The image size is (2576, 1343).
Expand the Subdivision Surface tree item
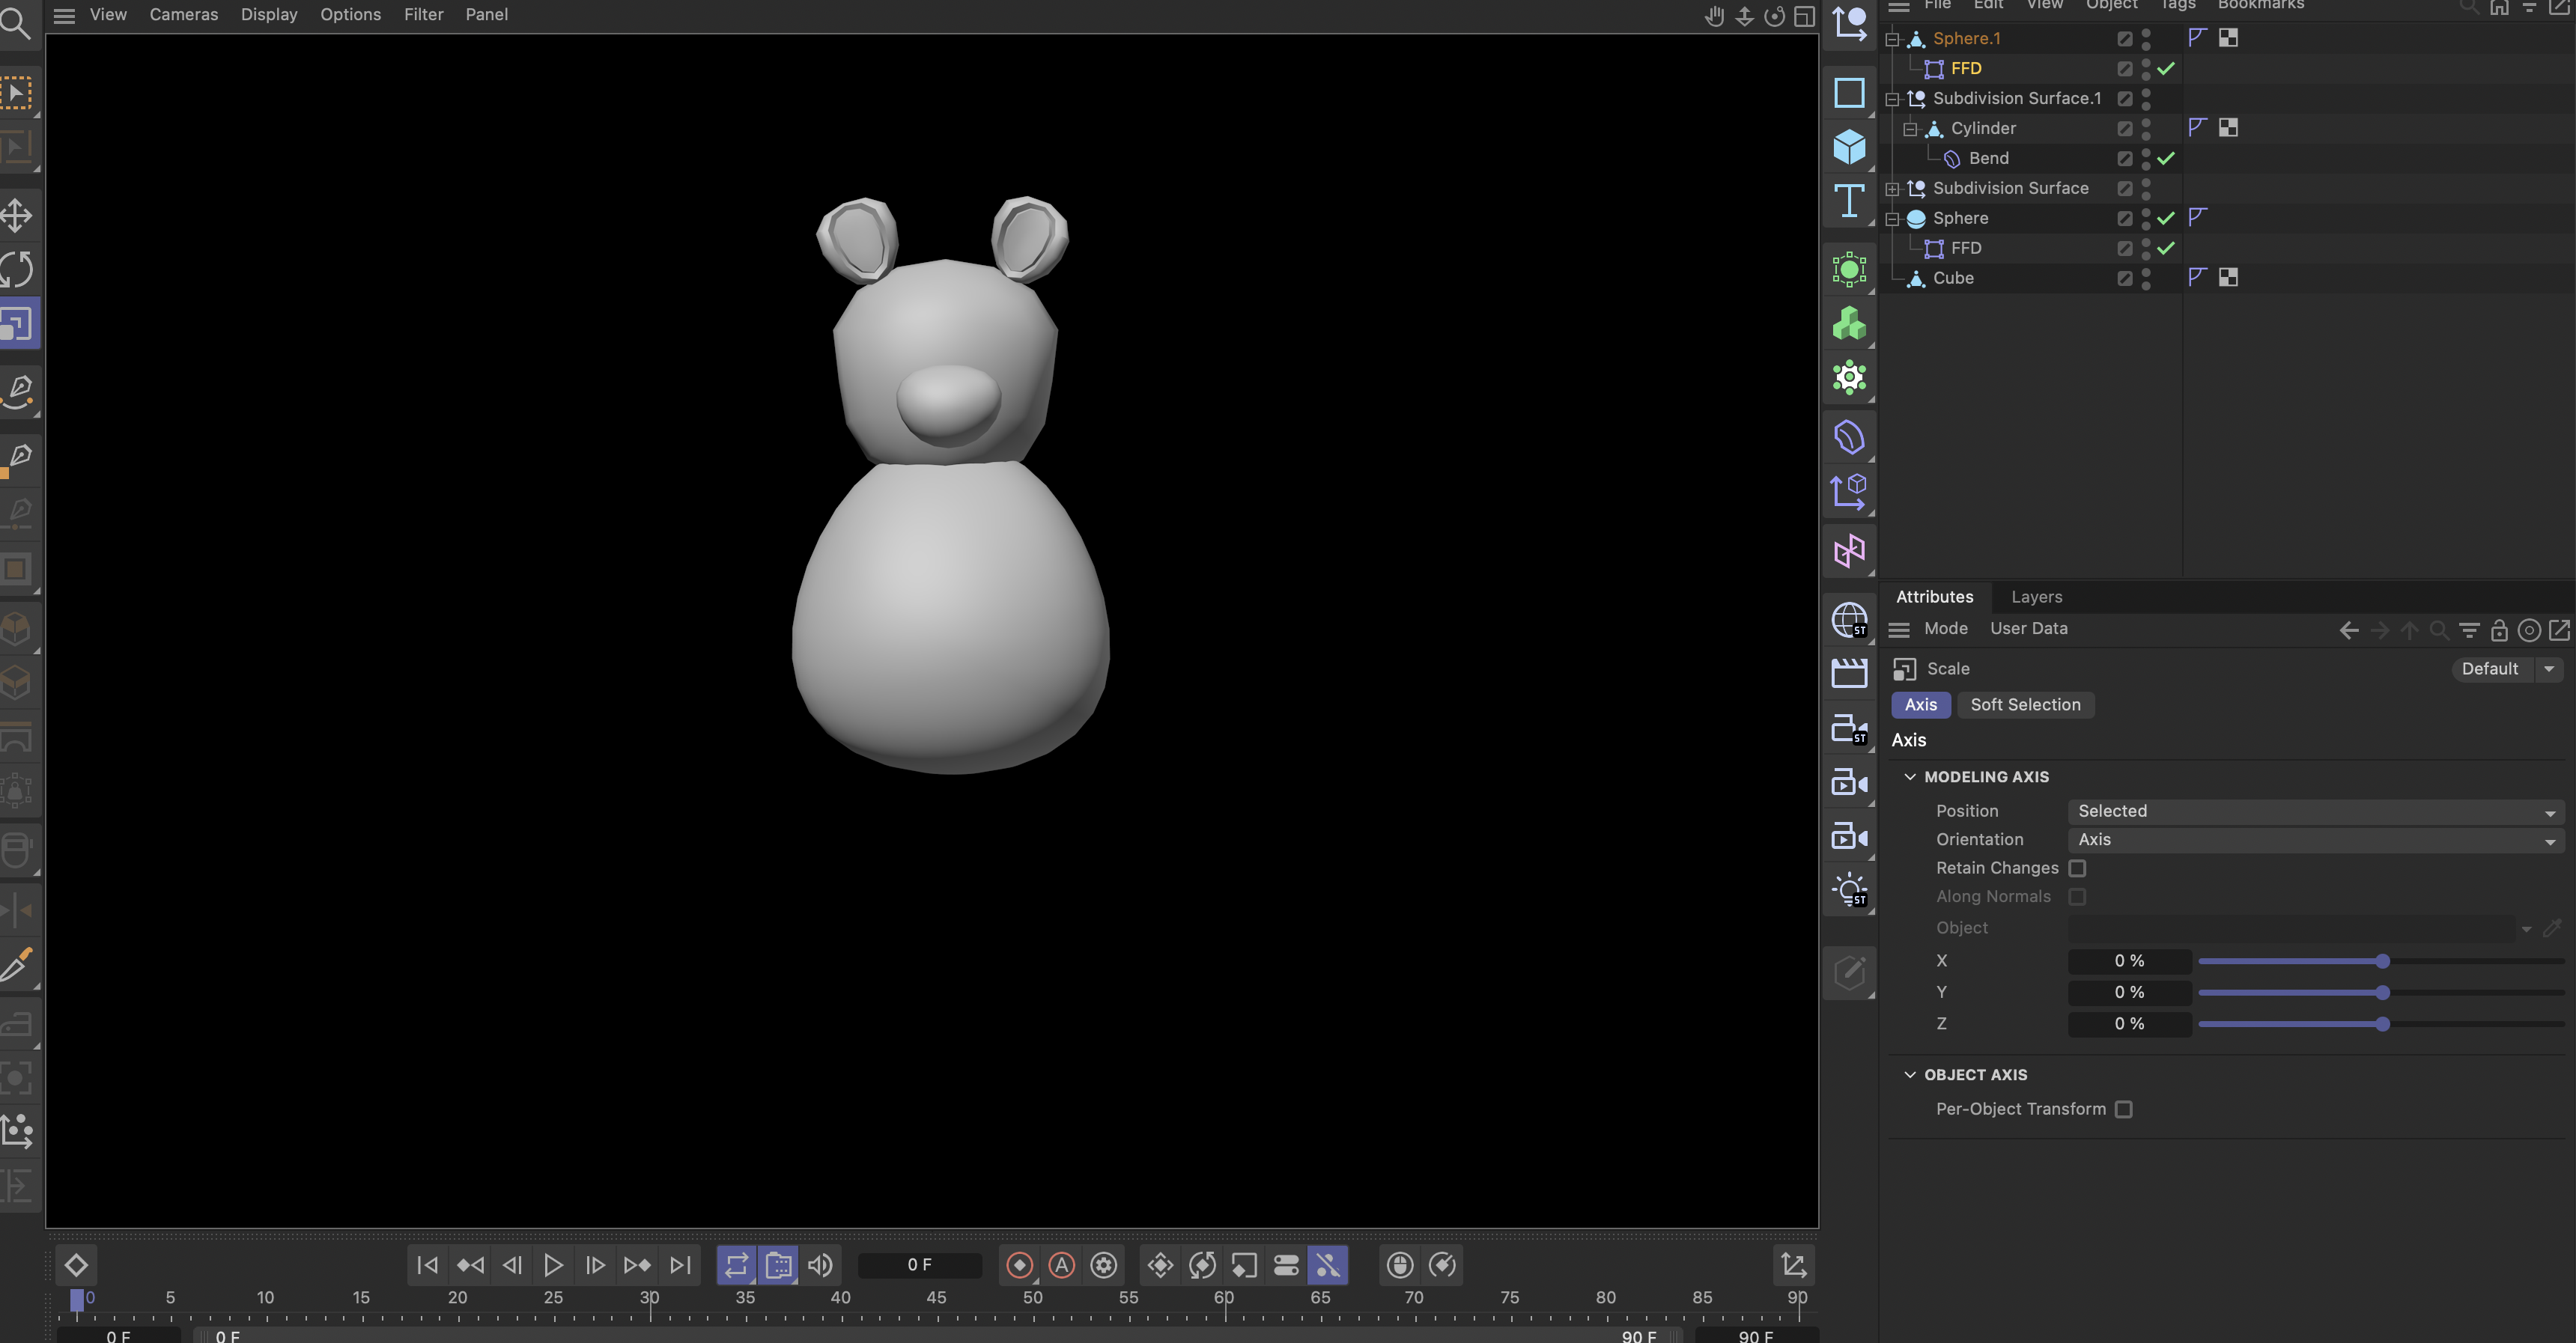[1893, 188]
